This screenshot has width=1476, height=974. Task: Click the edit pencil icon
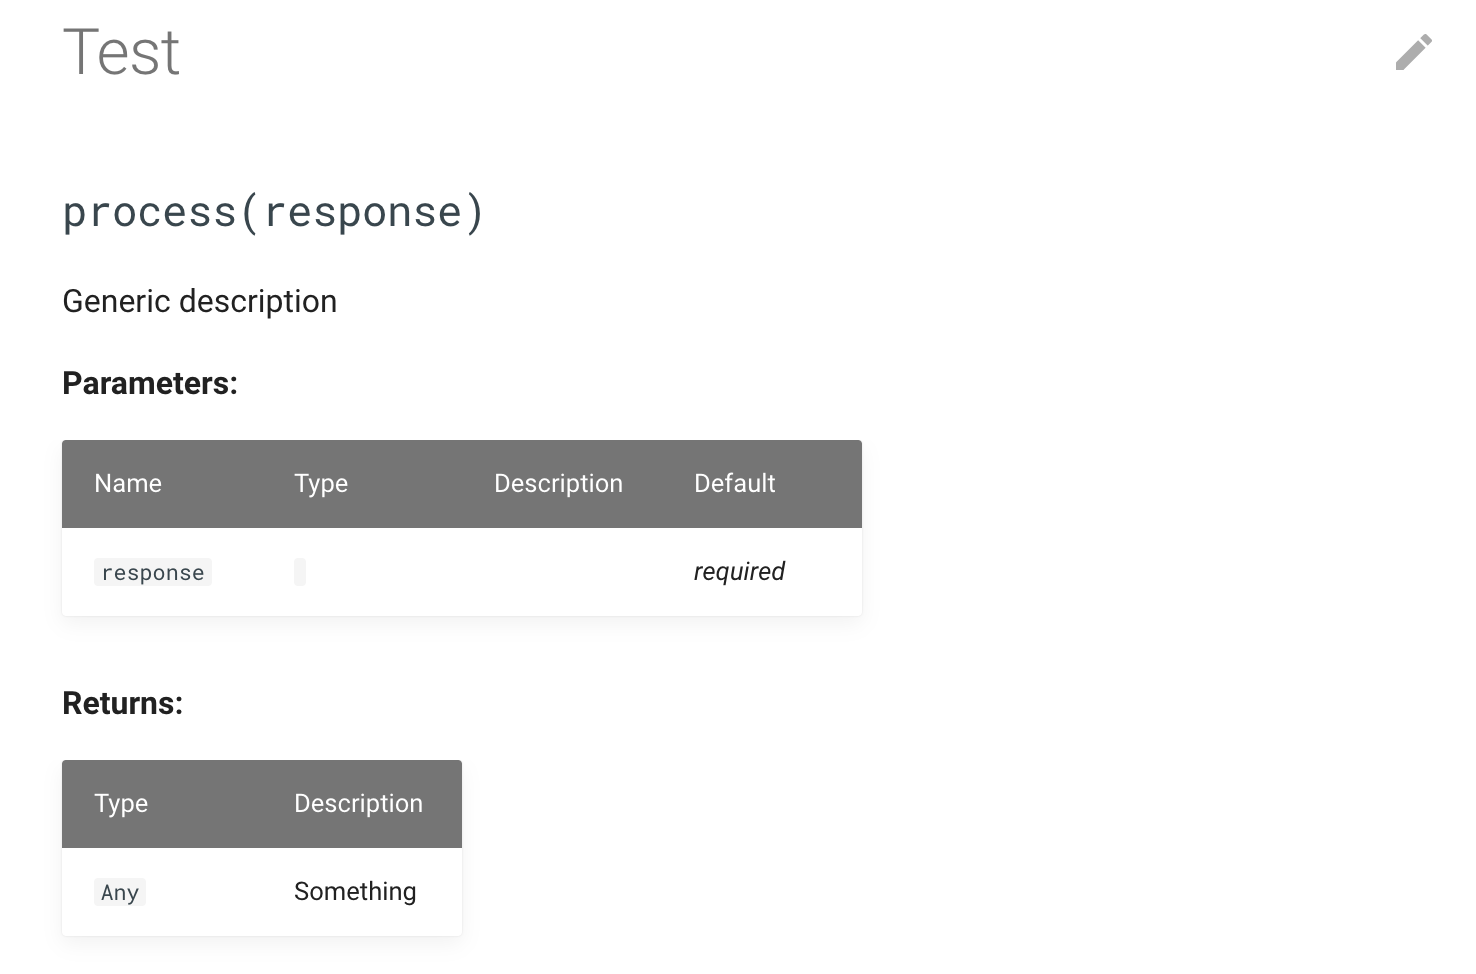1413,52
